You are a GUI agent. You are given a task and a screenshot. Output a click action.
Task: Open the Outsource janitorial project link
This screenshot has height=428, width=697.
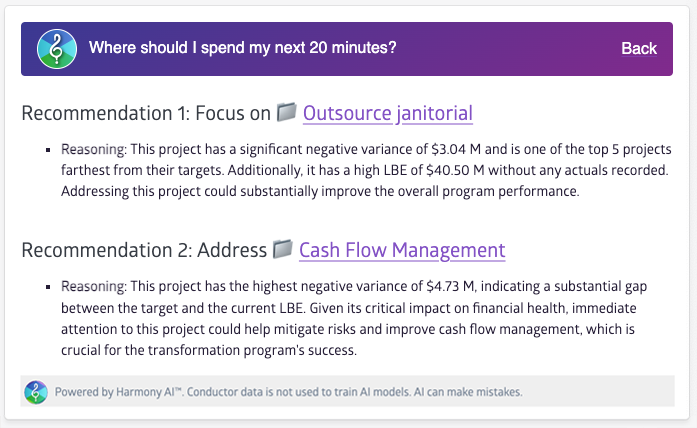click(x=387, y=113)
